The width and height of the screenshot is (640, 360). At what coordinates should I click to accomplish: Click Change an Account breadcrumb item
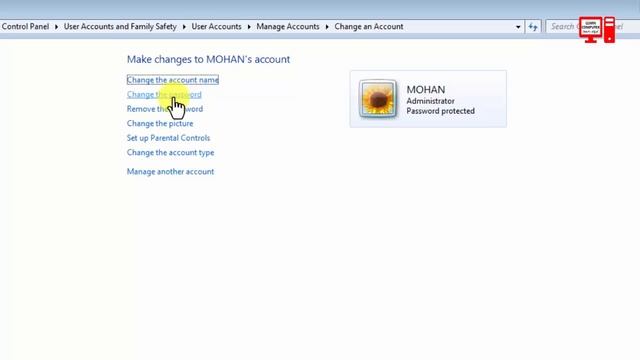(369, 27)
